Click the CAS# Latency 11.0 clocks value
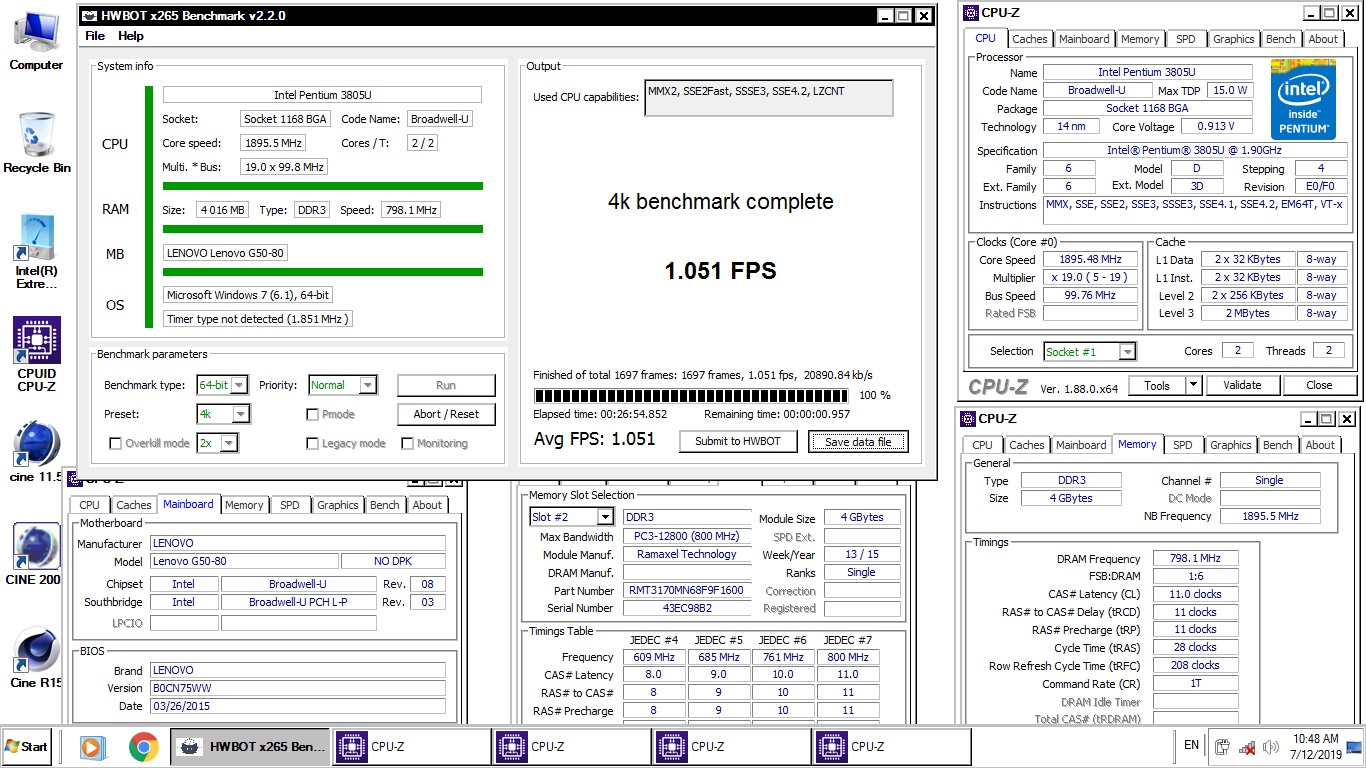Viewport: 1366px width, 768px height. [1195, 594]
